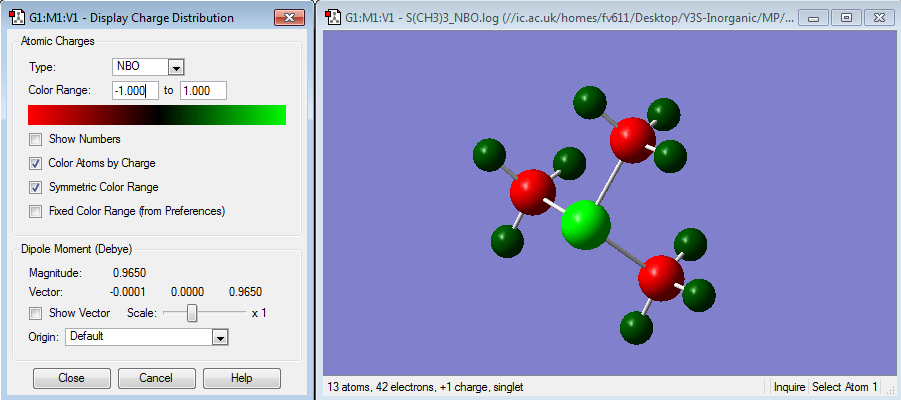The image size is (901, 400).
Task: Click the Color Range maximum field 1.000
Action: pos(203,91)
